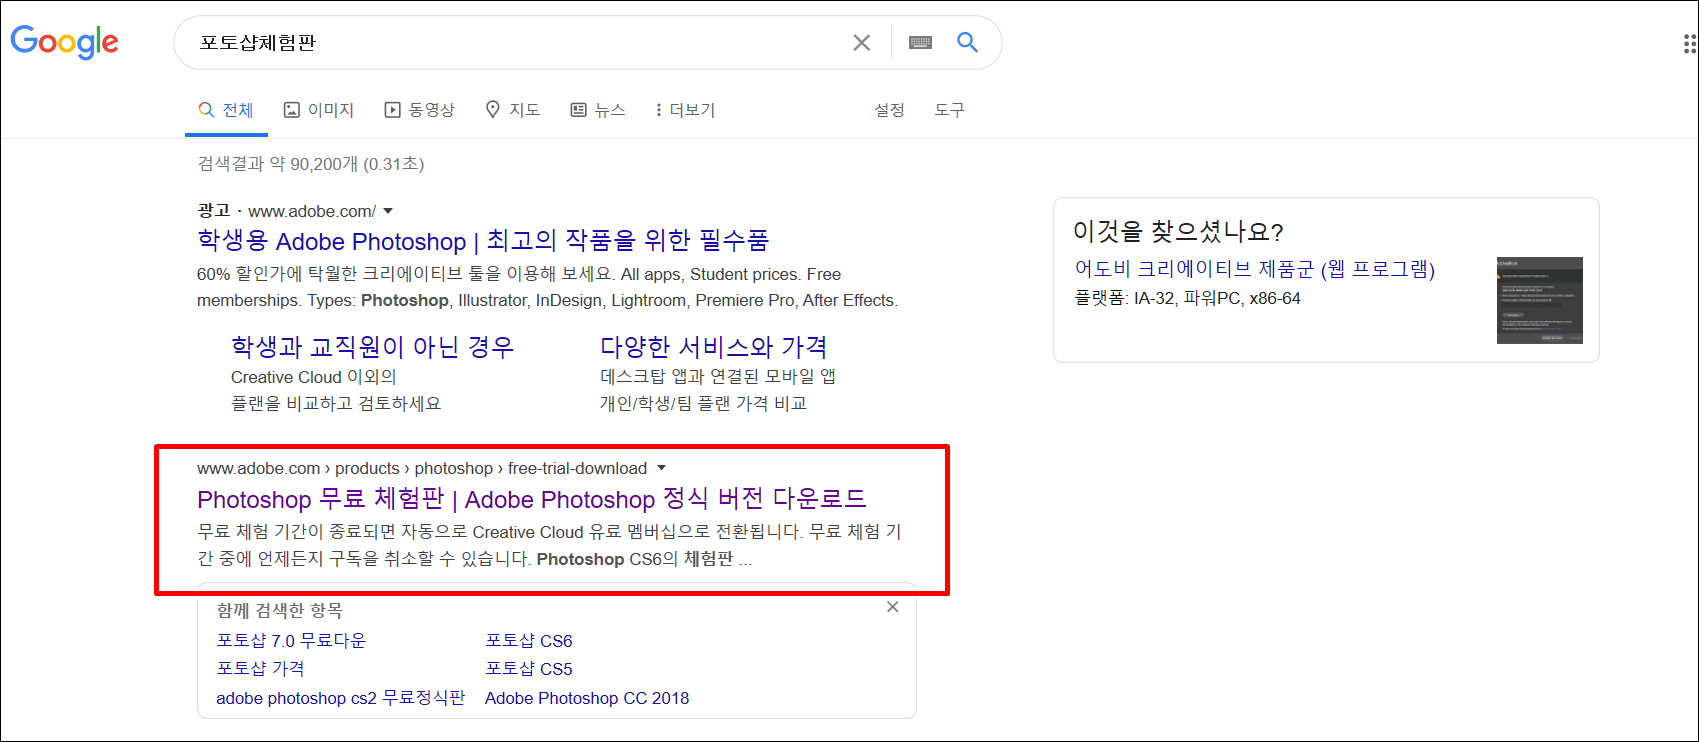Open 다양한 서비스와 가격 sitelink
The image size is (1699, 742).
[714, 347]
